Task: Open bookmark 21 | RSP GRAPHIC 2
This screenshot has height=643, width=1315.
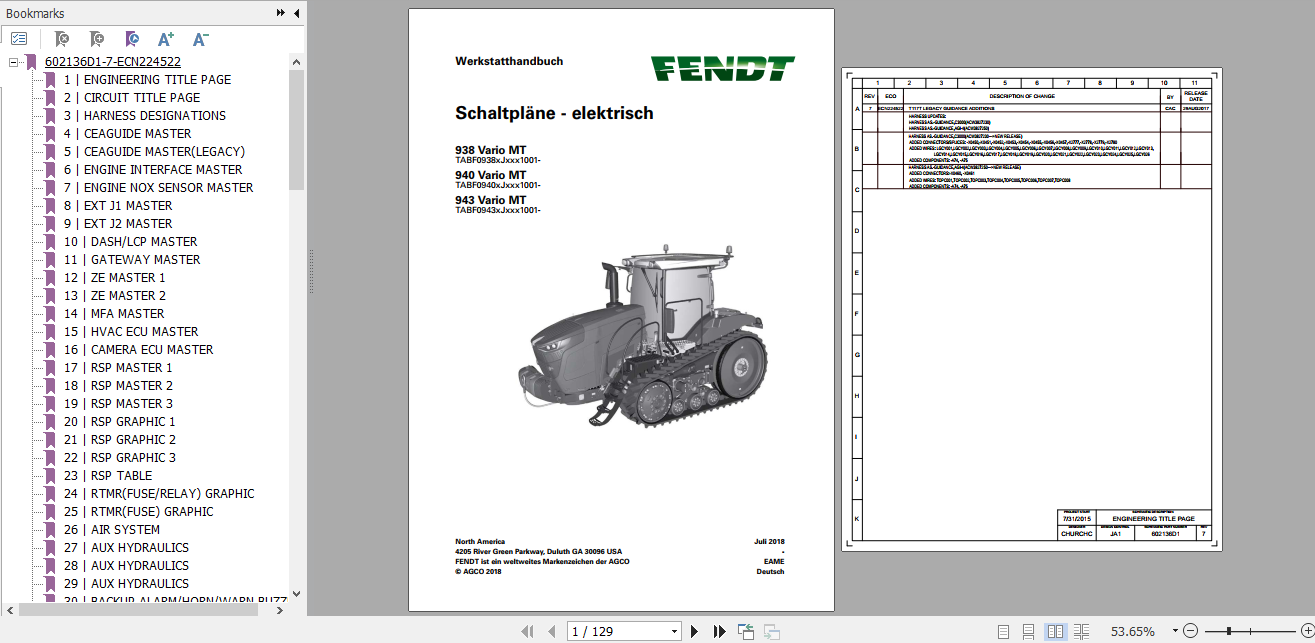Action: pos(120,440)
